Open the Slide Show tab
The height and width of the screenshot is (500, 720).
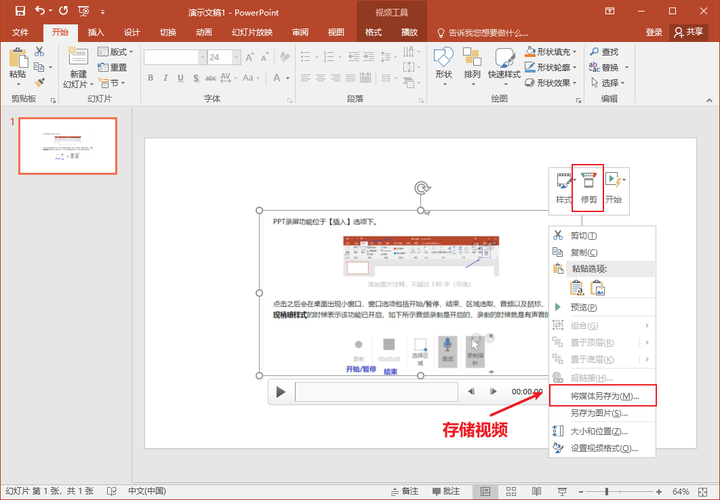pyautogui.click(x=252, y=32)
